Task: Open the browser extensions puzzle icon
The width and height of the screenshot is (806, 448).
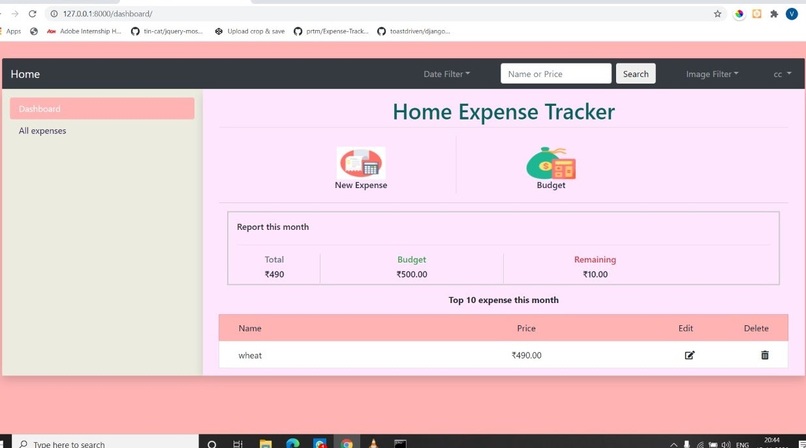Action: (774, 14)
